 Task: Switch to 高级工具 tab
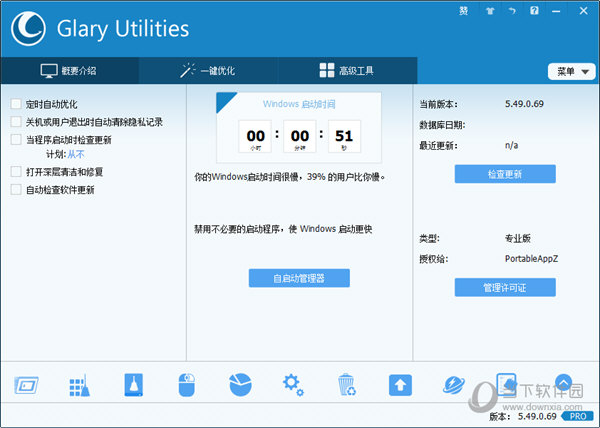(347, 71)
